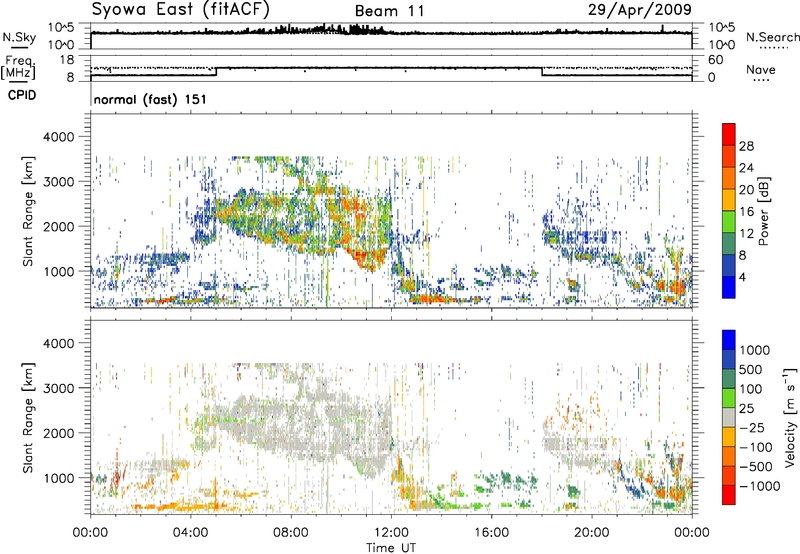Select the '60' label on the Nave axis
Image resolution: width=800 pixels, height=554 pixels.
(716, 60)
